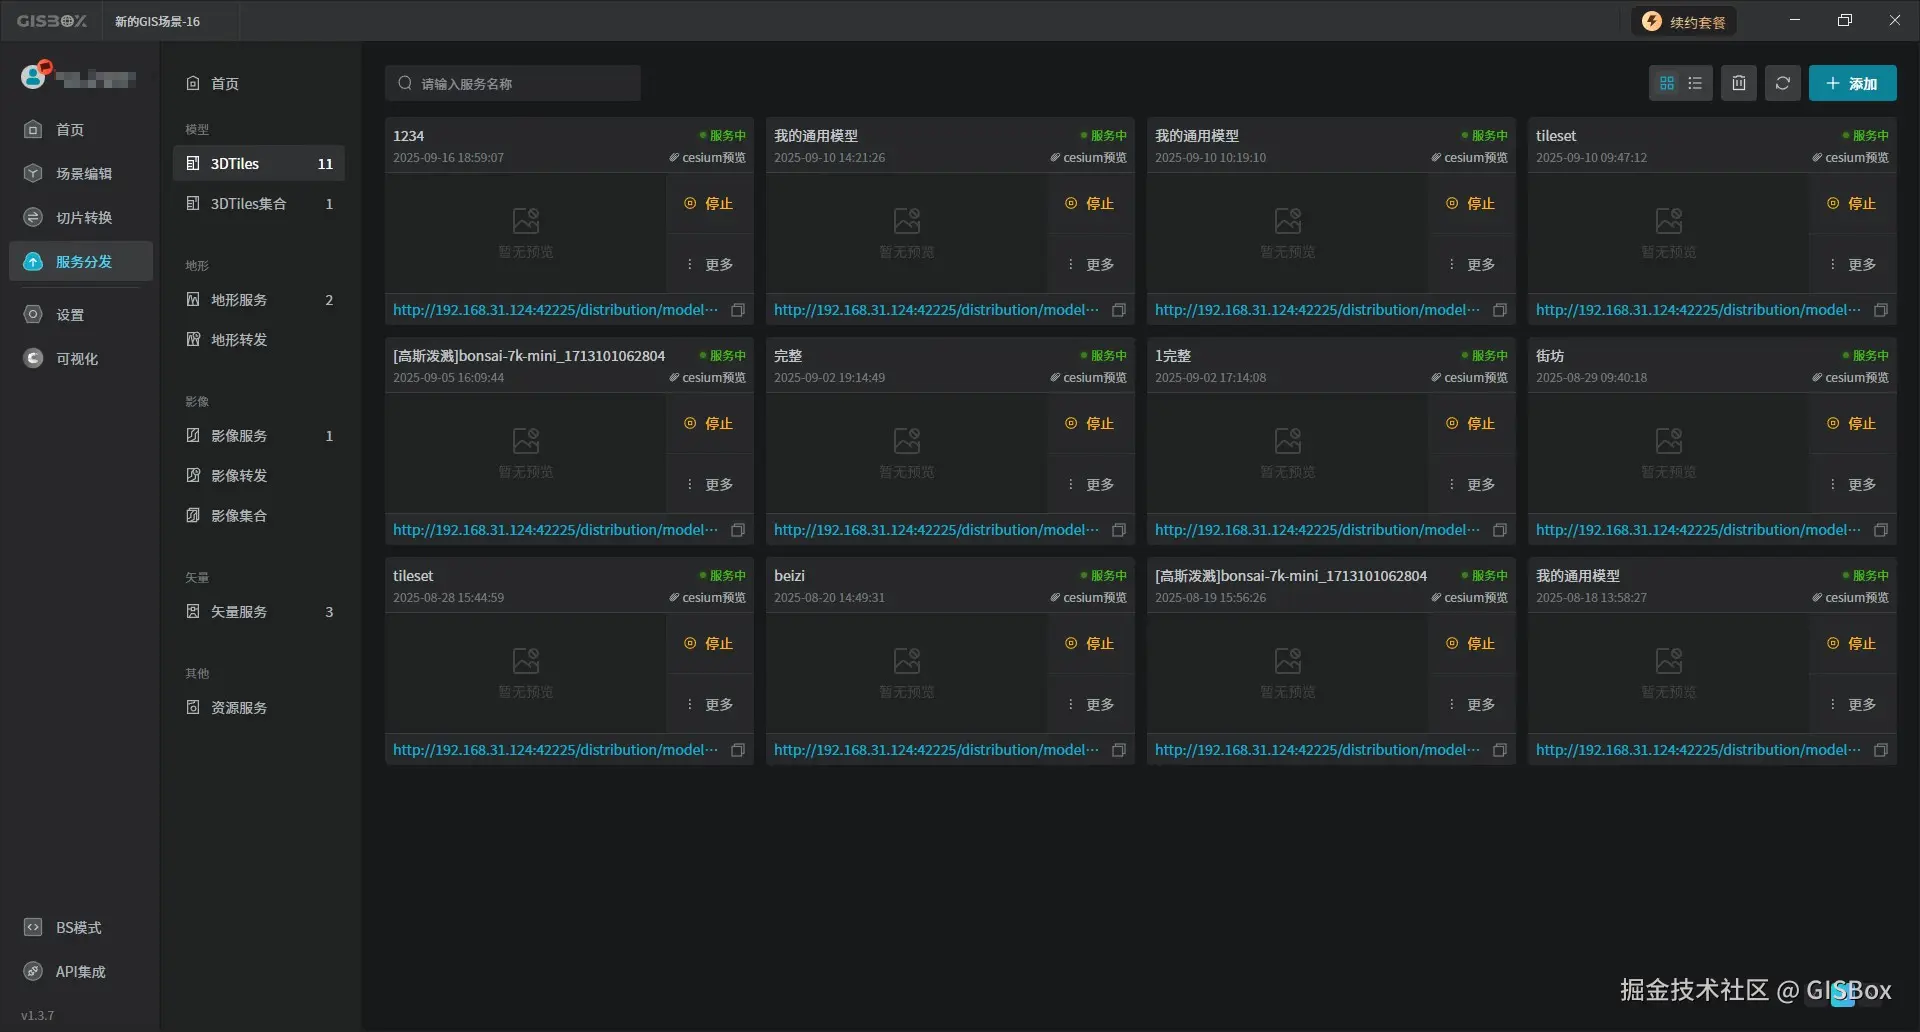
Task: Focus the 请输入服务名称 search field
Action: pos(513,84)
